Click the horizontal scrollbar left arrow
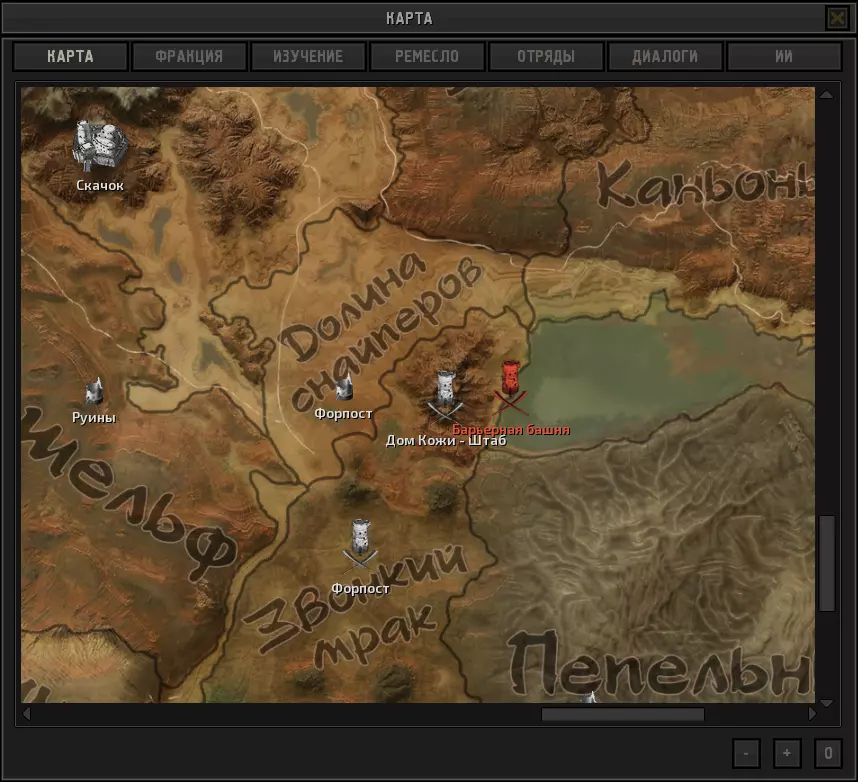 tap(26, 714)
